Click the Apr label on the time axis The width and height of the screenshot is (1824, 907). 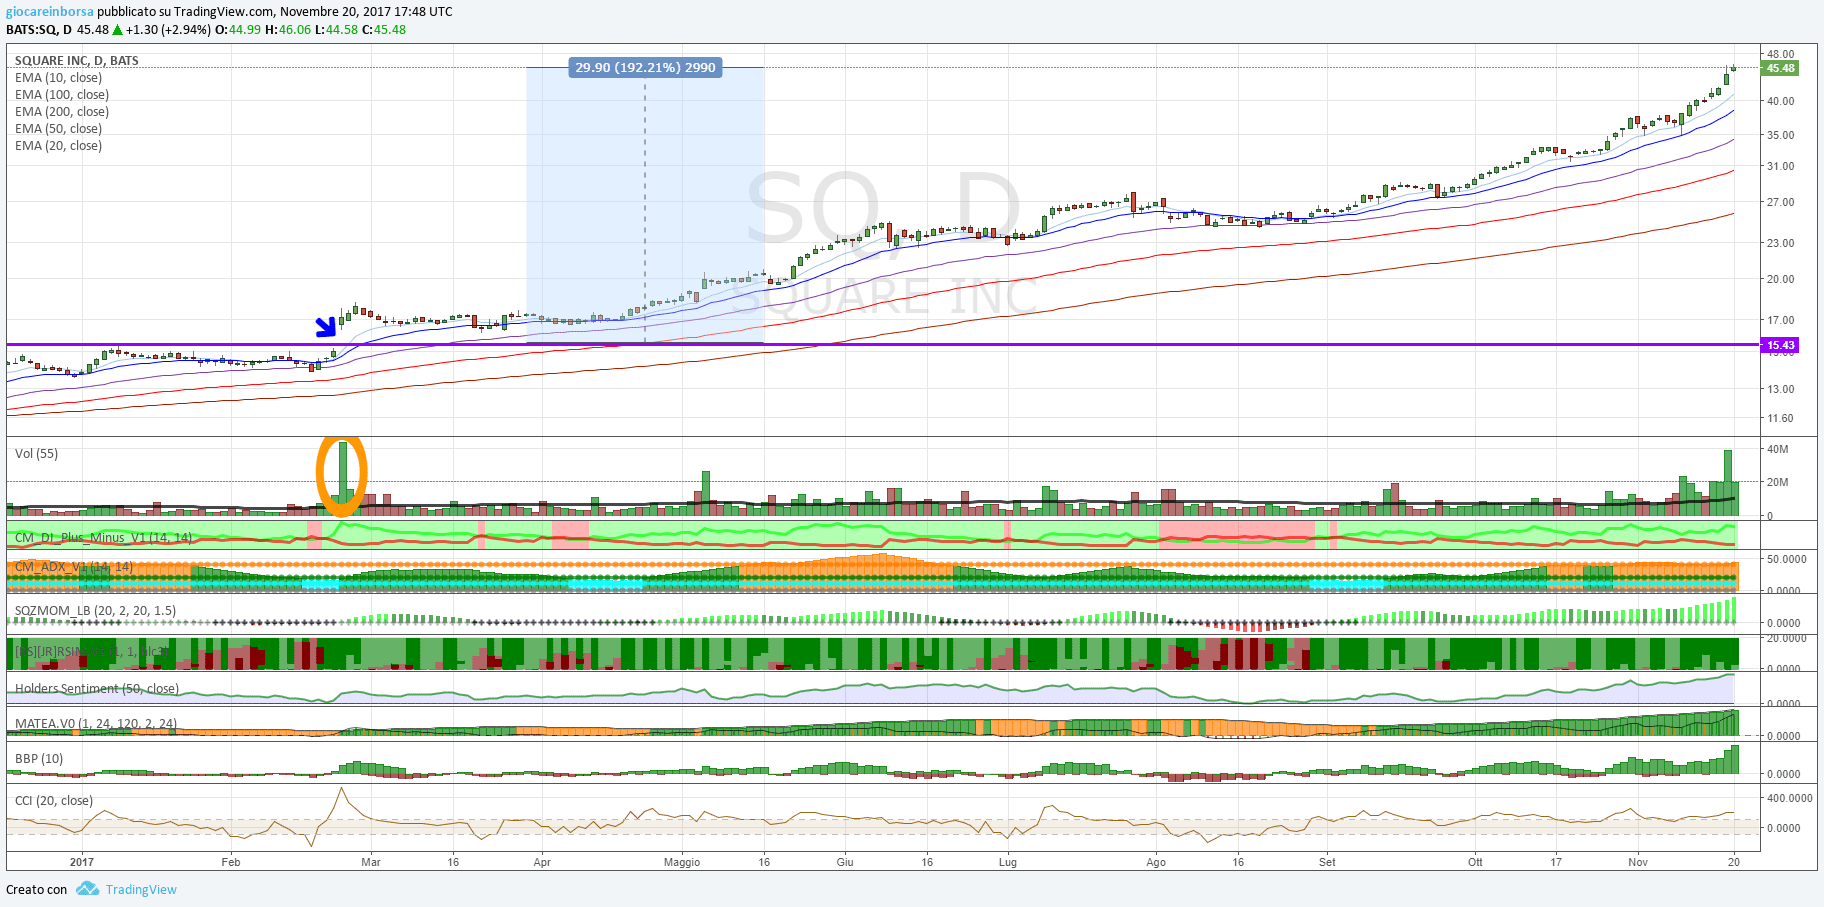point(542,862)
